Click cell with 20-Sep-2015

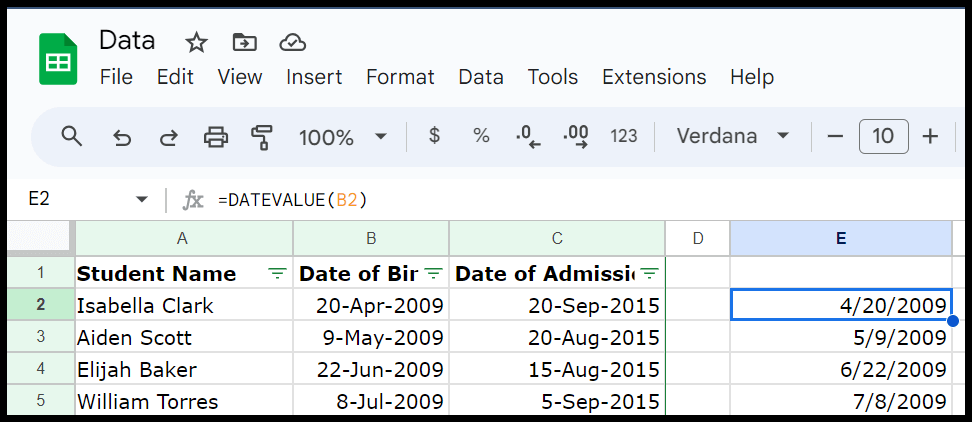point(557,305)
